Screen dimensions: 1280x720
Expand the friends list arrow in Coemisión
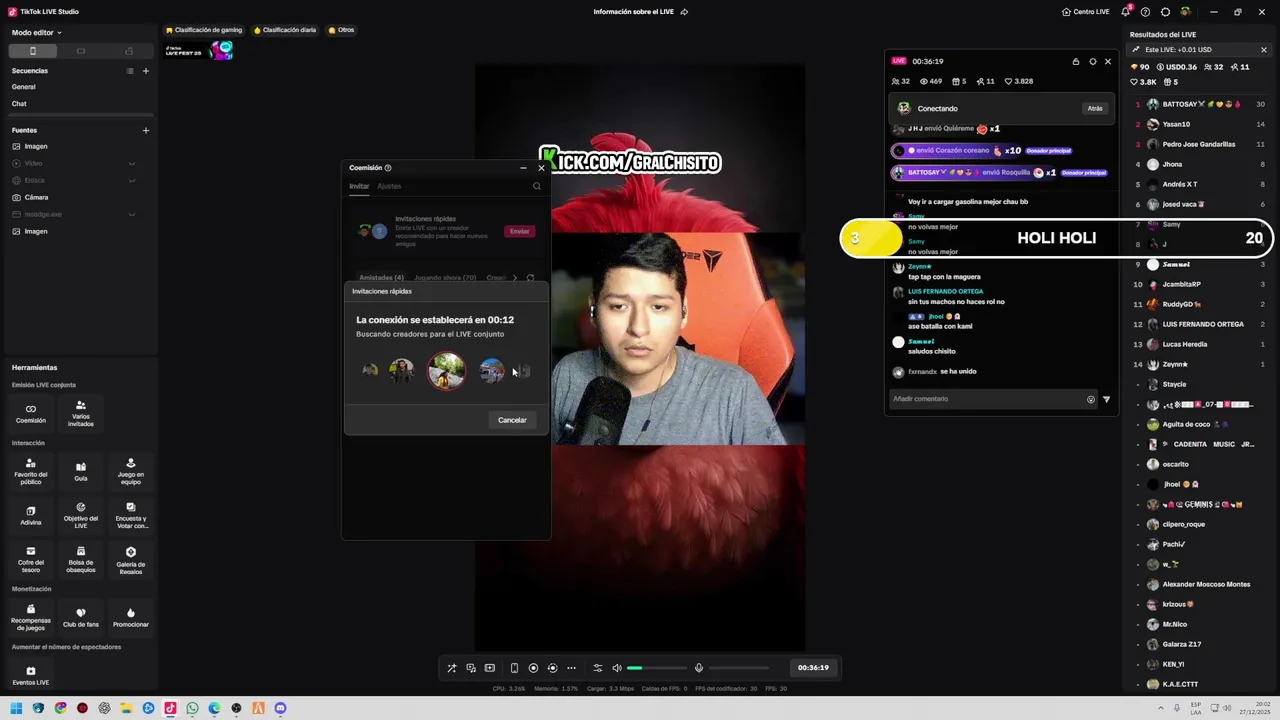[x=515, y=277]
